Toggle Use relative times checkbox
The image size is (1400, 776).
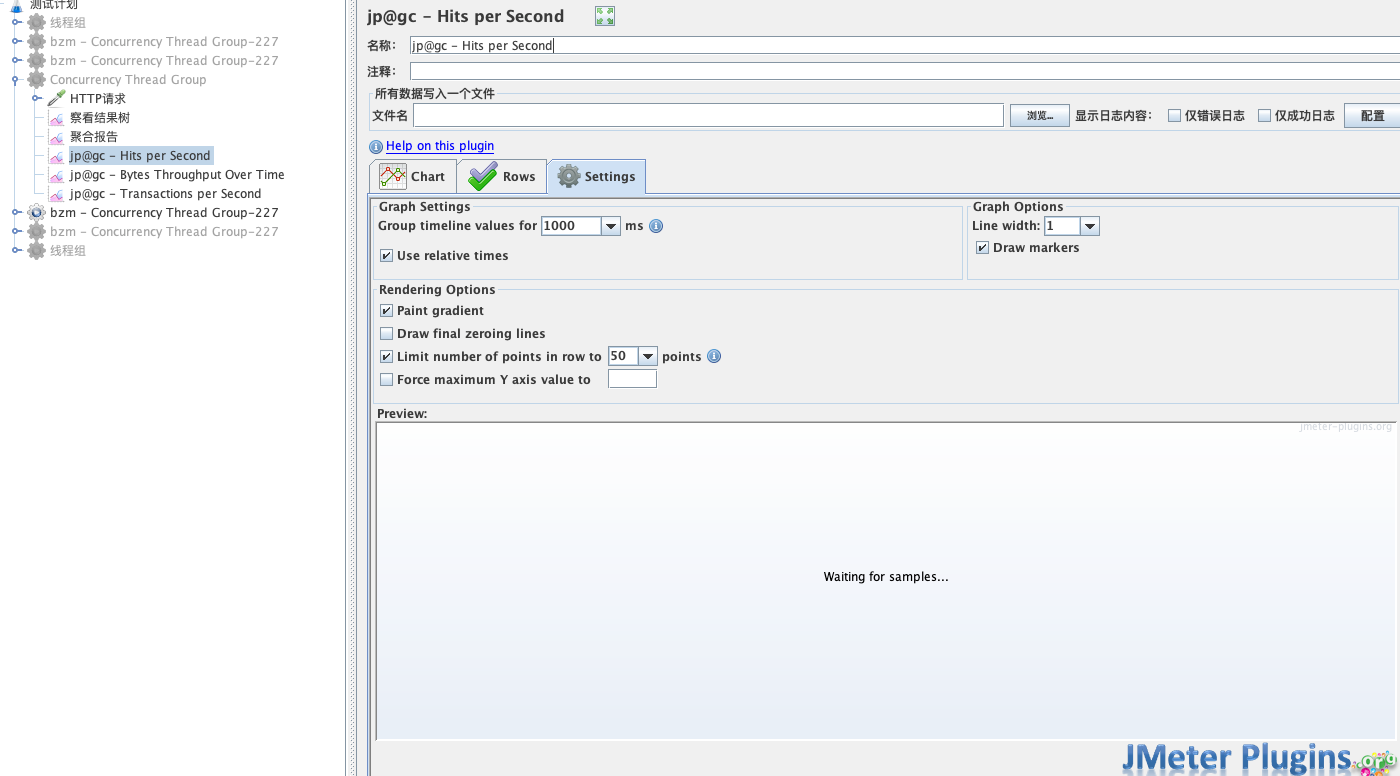coord(386,256)
